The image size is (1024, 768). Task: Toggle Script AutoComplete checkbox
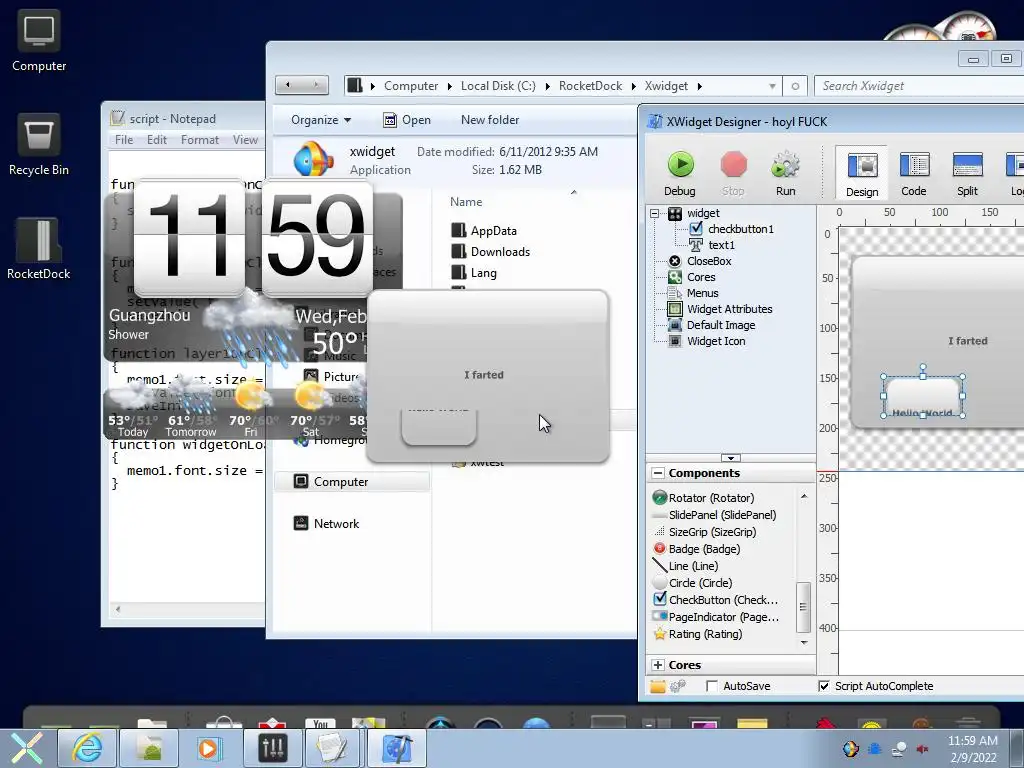(x=824, y=686)
